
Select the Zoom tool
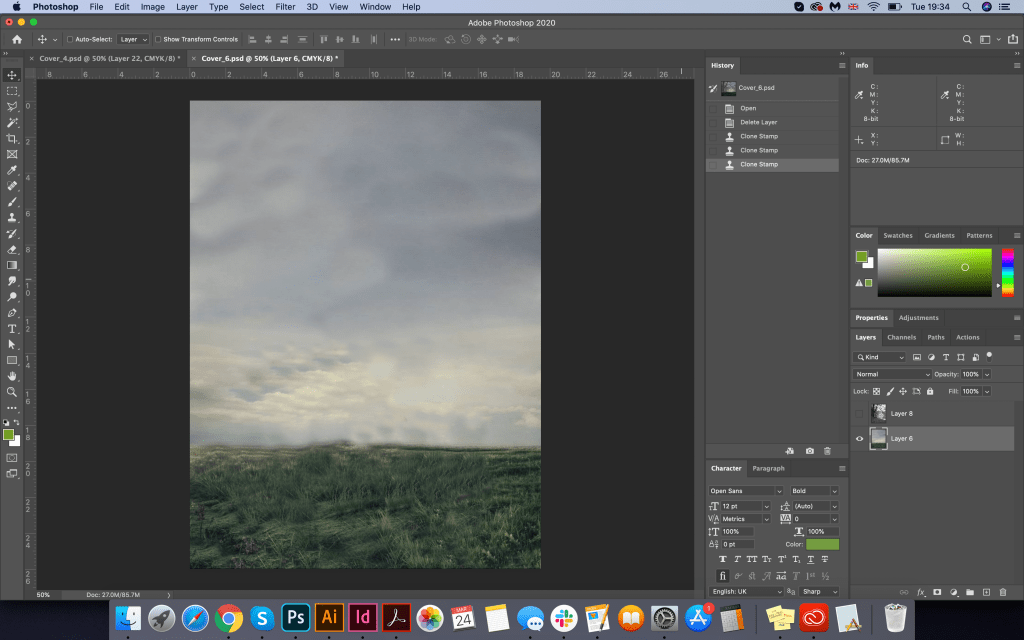pyautogui.click(x=12, y=392)
